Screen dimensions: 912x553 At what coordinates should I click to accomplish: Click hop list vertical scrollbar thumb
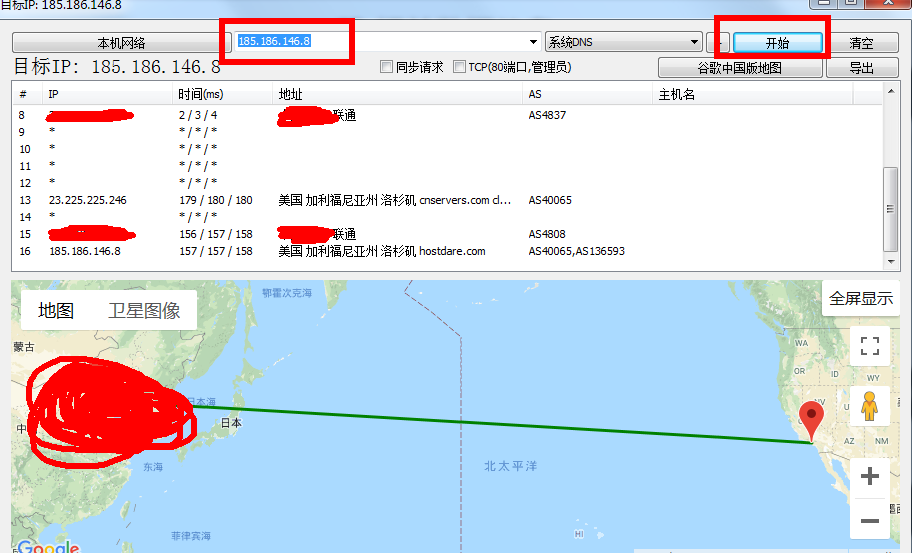pos(890,209)
